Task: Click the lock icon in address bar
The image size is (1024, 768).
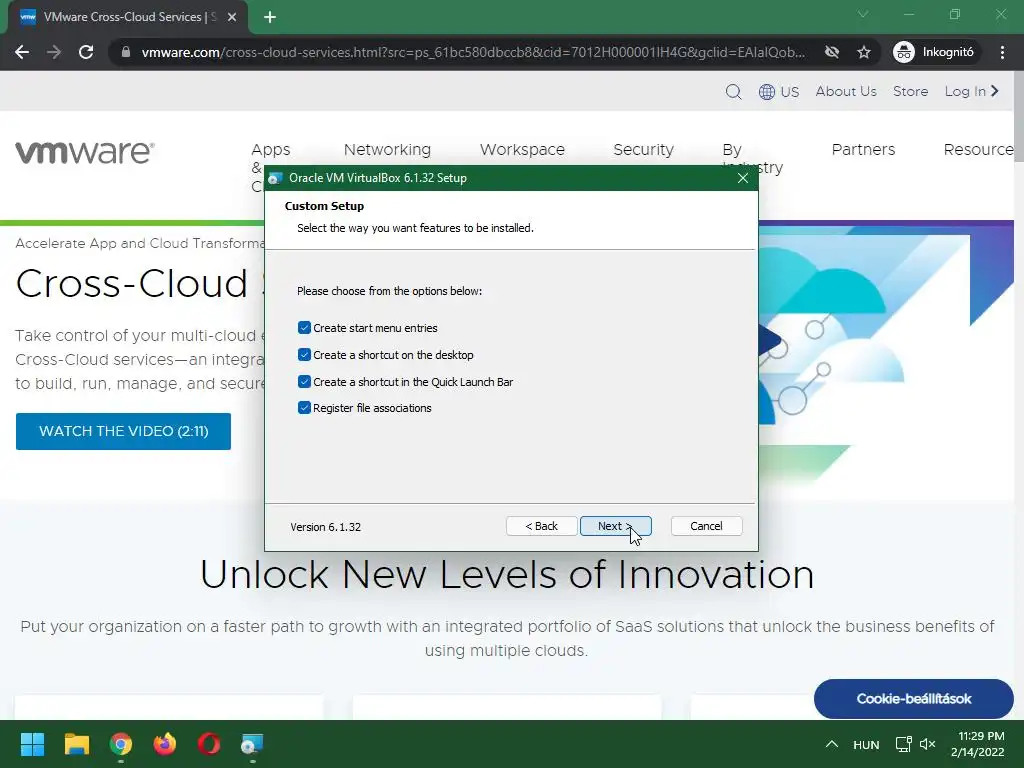Action: [x=126, y=52]
